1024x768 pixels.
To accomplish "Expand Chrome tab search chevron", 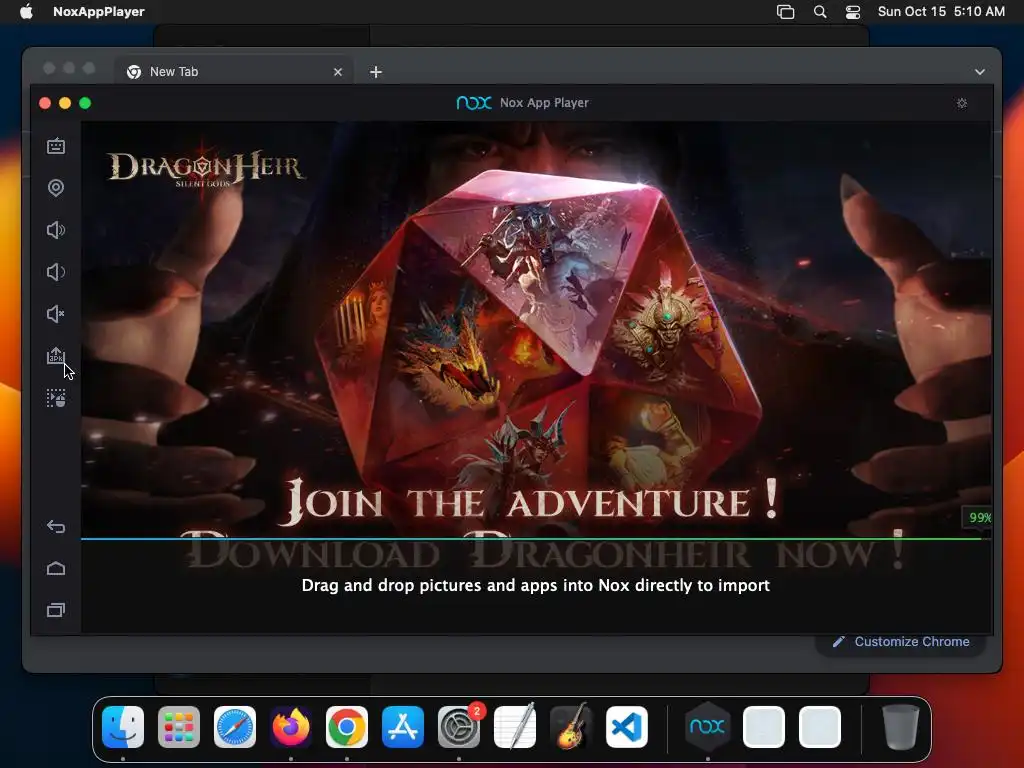I will [980, 72].
